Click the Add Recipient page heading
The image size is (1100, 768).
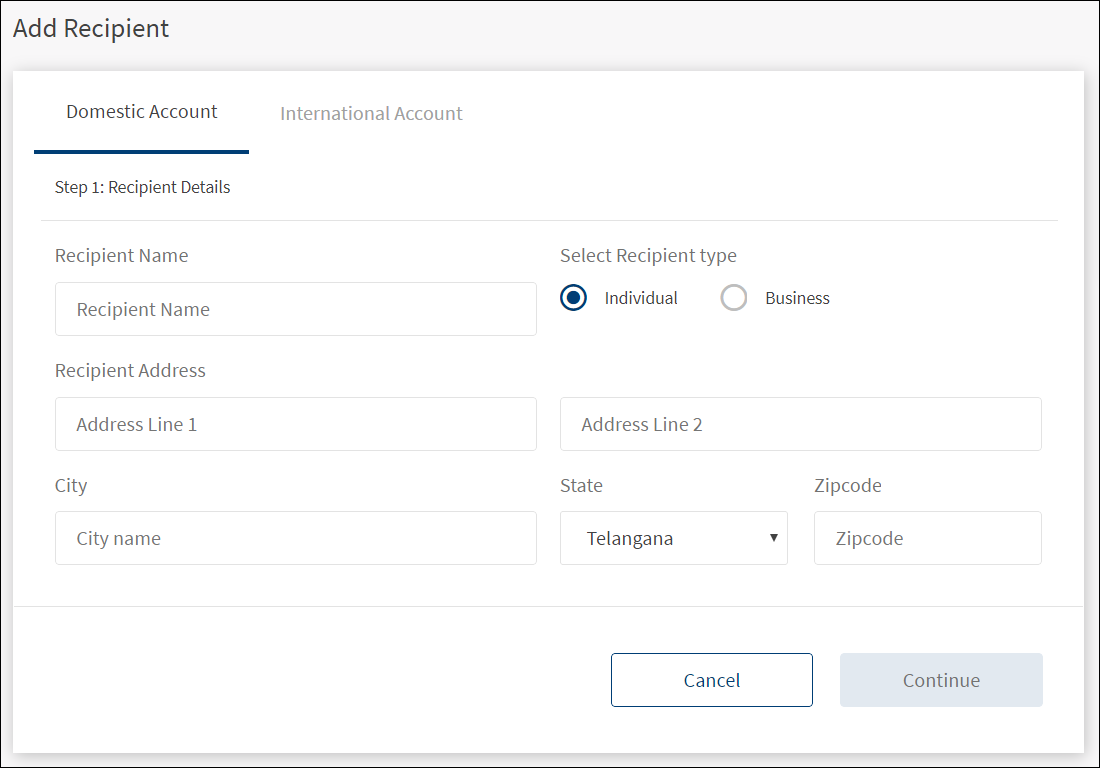click(x=91, y=28)
